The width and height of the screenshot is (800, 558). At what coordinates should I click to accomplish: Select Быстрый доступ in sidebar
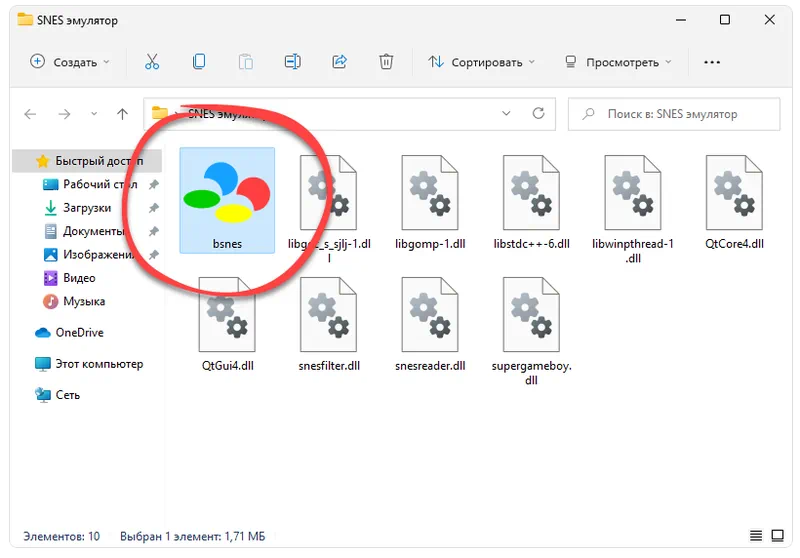(87, 161)
